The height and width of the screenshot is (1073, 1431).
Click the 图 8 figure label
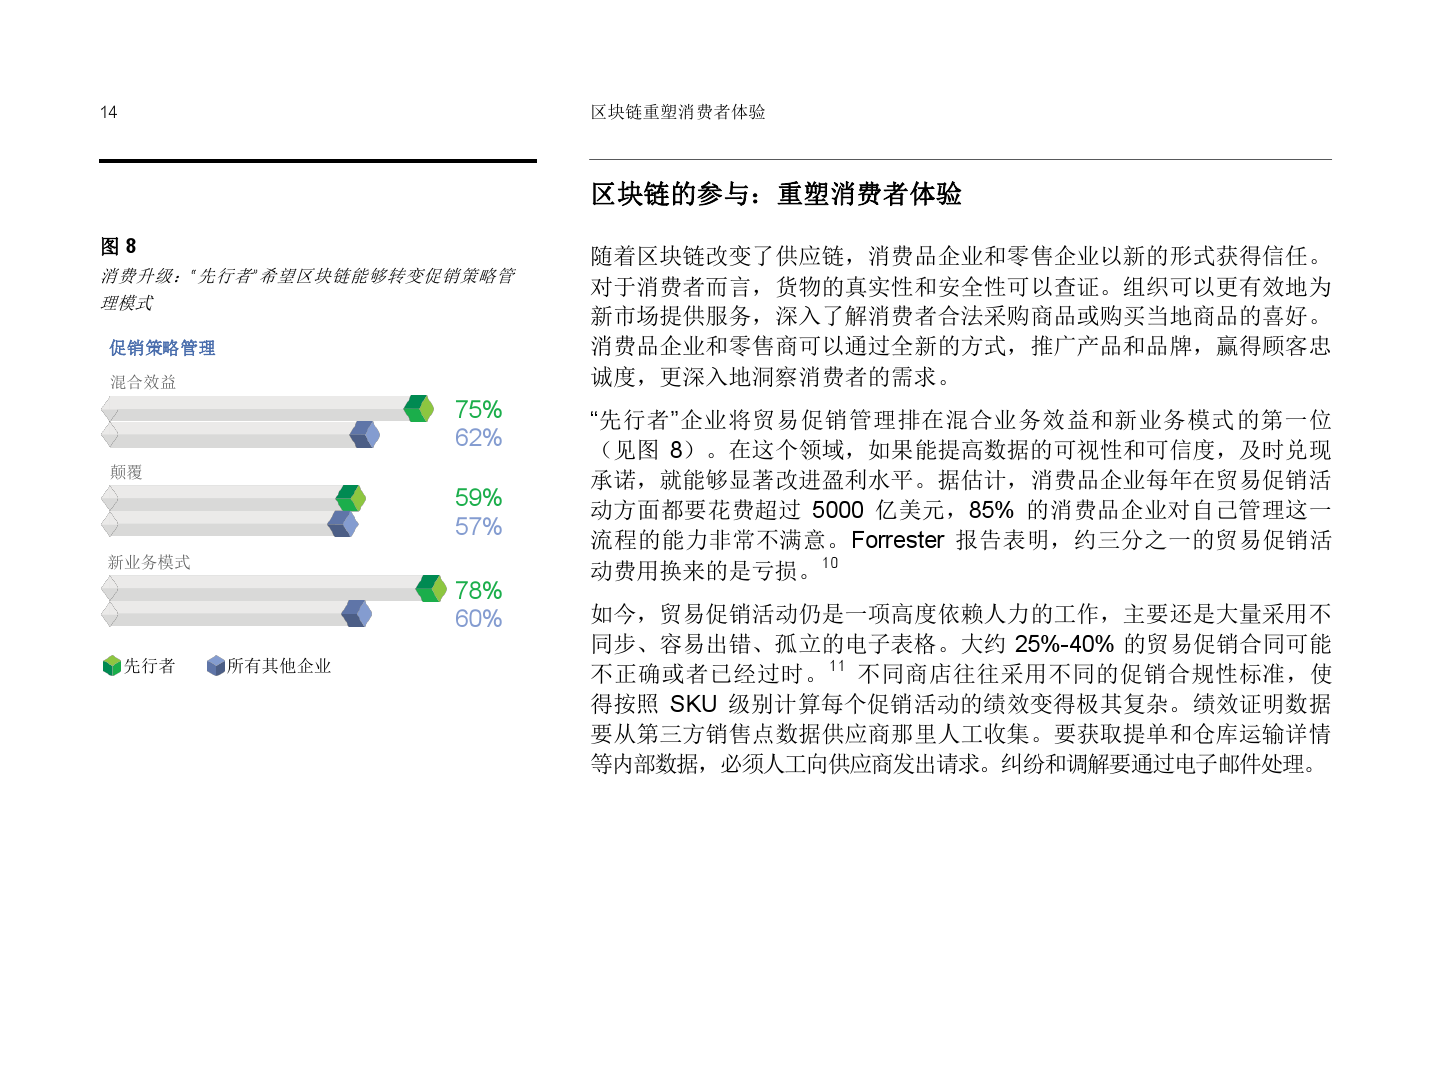pos(118,246)
